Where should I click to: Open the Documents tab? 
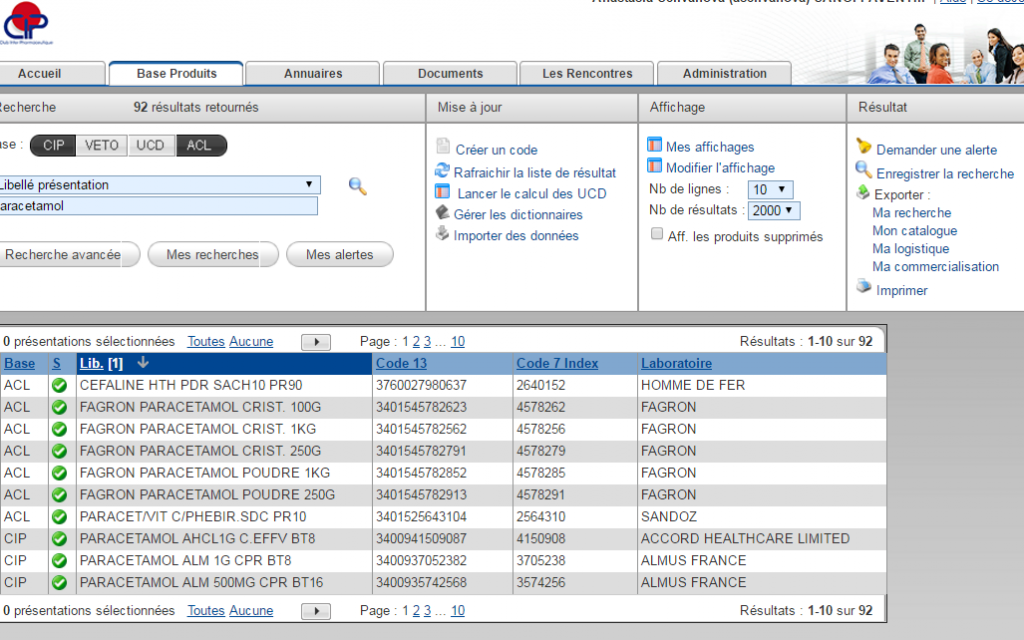coord(450,74)
